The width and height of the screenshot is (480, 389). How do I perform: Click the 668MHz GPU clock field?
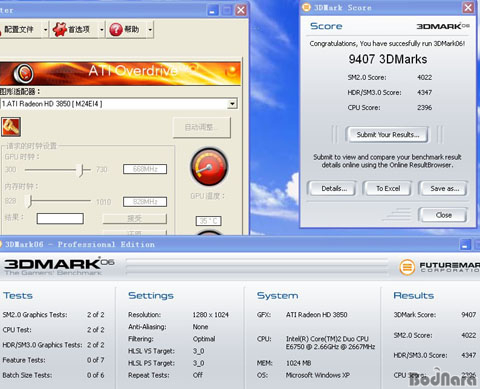(145, 169)
